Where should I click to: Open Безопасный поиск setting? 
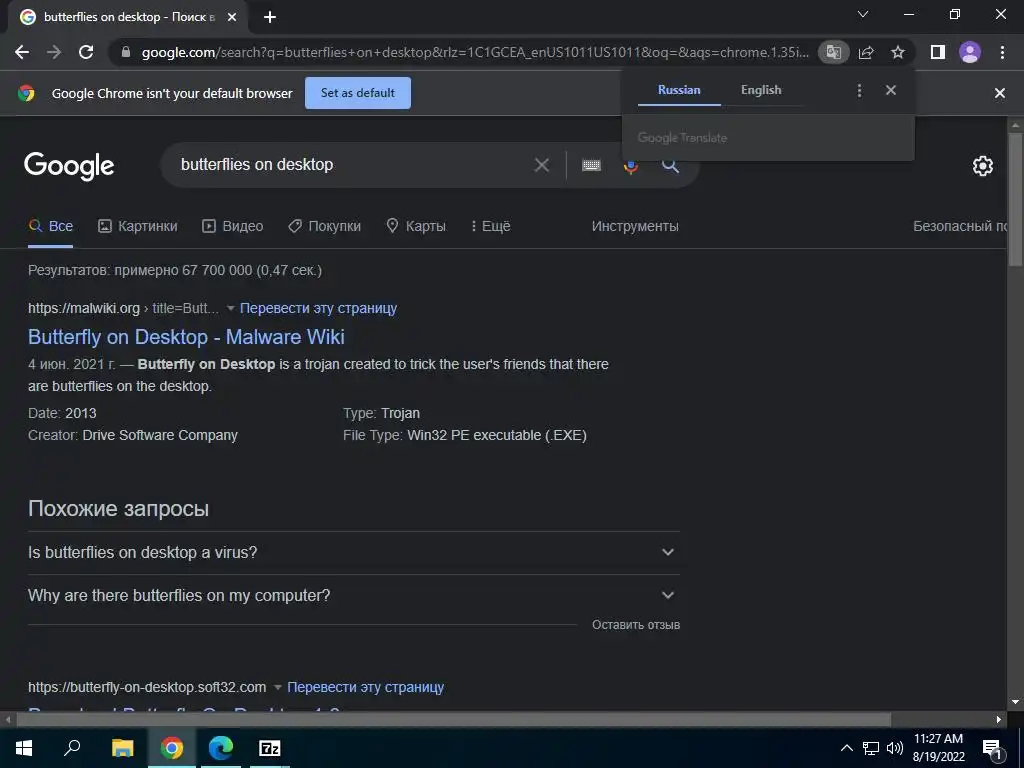click(x=959, y=226)
